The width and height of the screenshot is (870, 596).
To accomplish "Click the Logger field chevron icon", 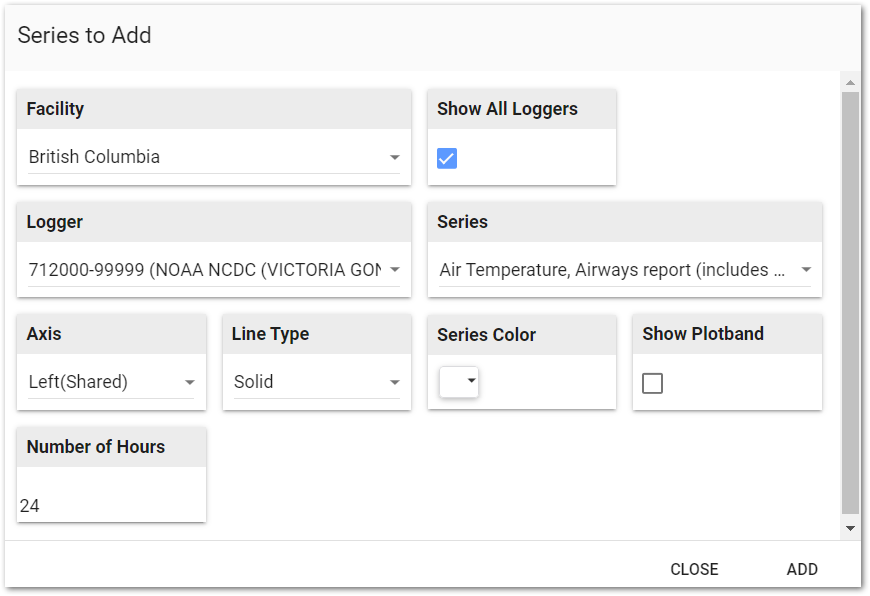I will (394, 270).
